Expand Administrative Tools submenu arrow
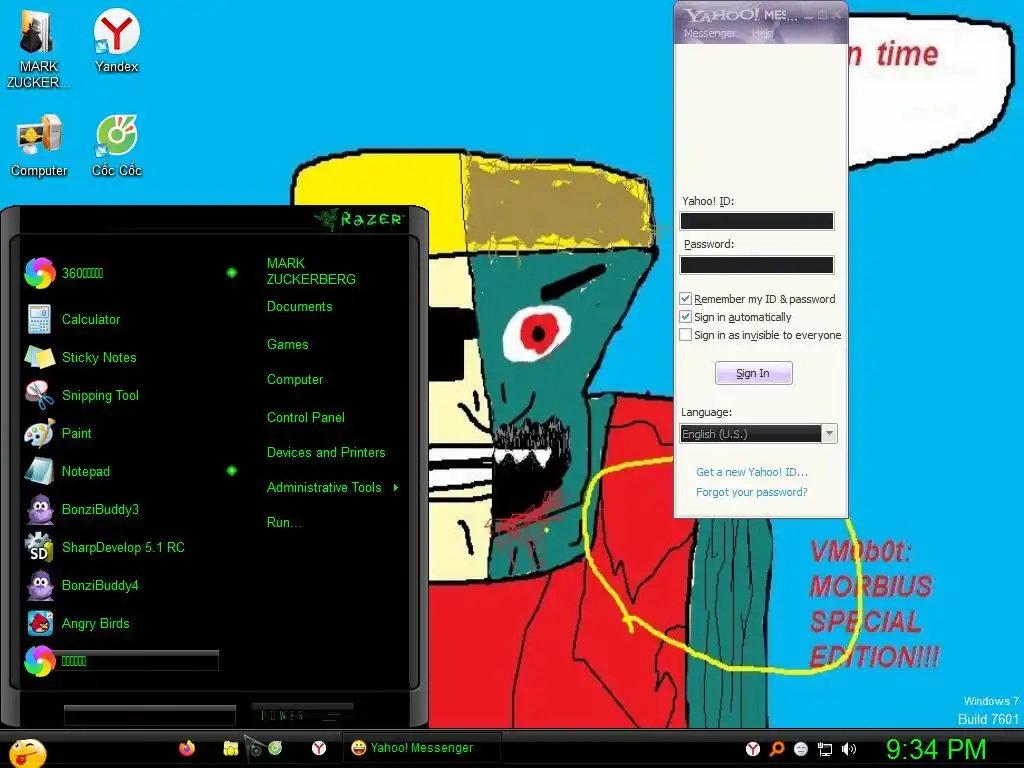The height and width of the screenshot is (768, 1024). (396, 487)
